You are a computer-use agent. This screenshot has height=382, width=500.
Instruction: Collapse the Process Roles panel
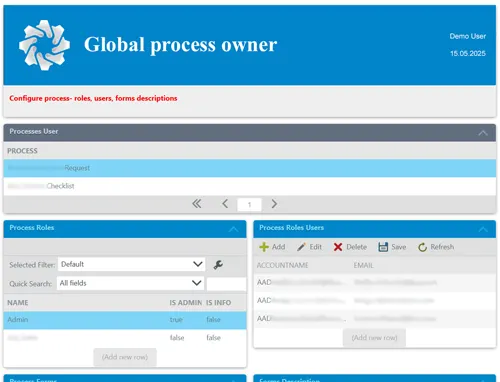click(x=233, y=229)
